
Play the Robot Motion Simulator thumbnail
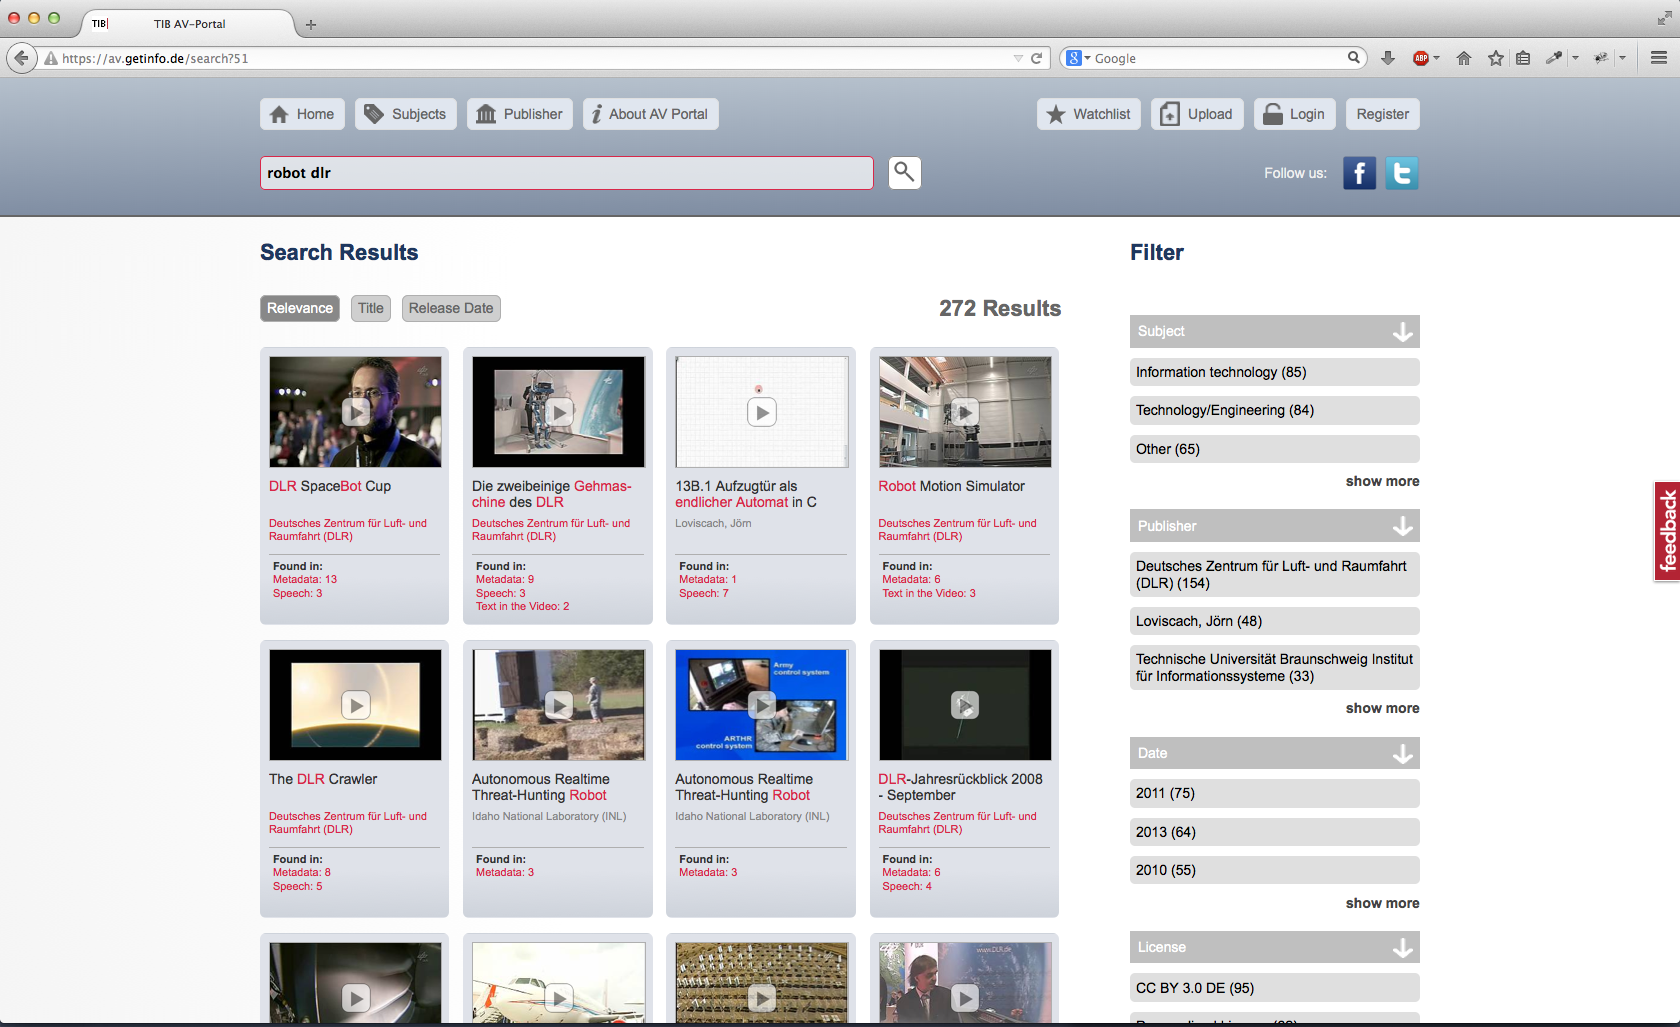point(965,412)
